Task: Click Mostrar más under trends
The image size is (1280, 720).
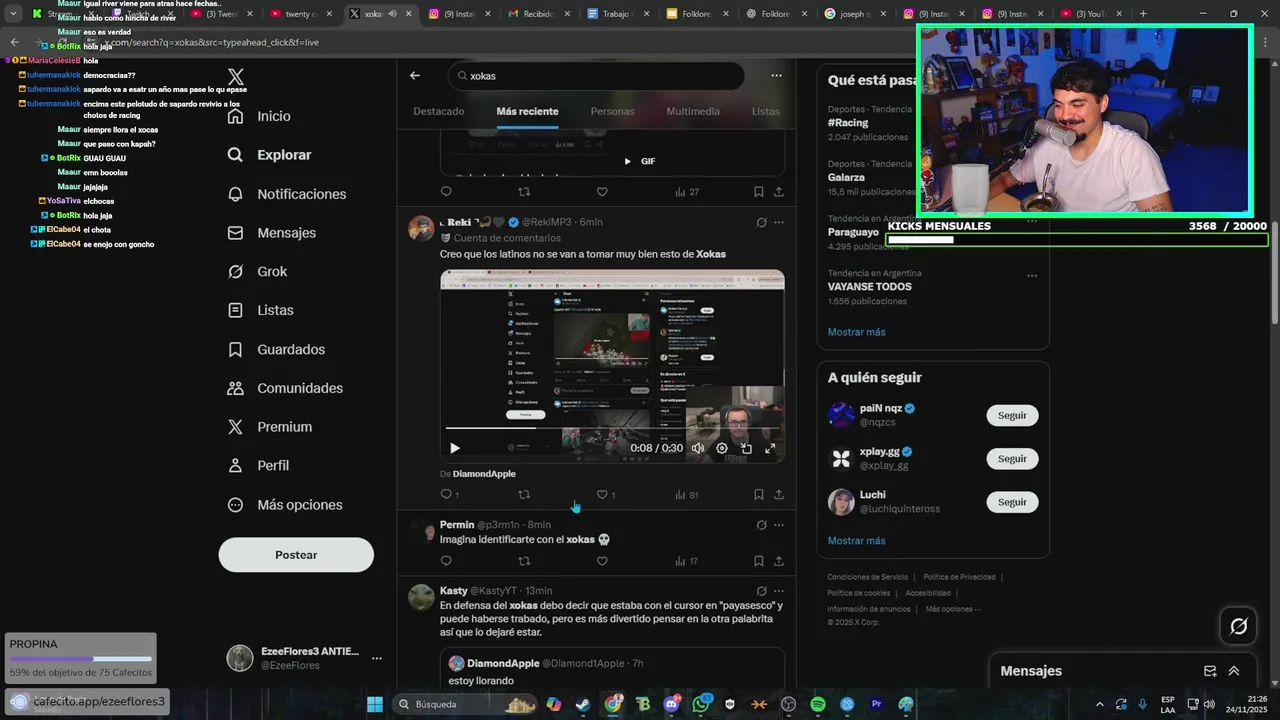Action: pyautogui.click(x=856, y=332)
